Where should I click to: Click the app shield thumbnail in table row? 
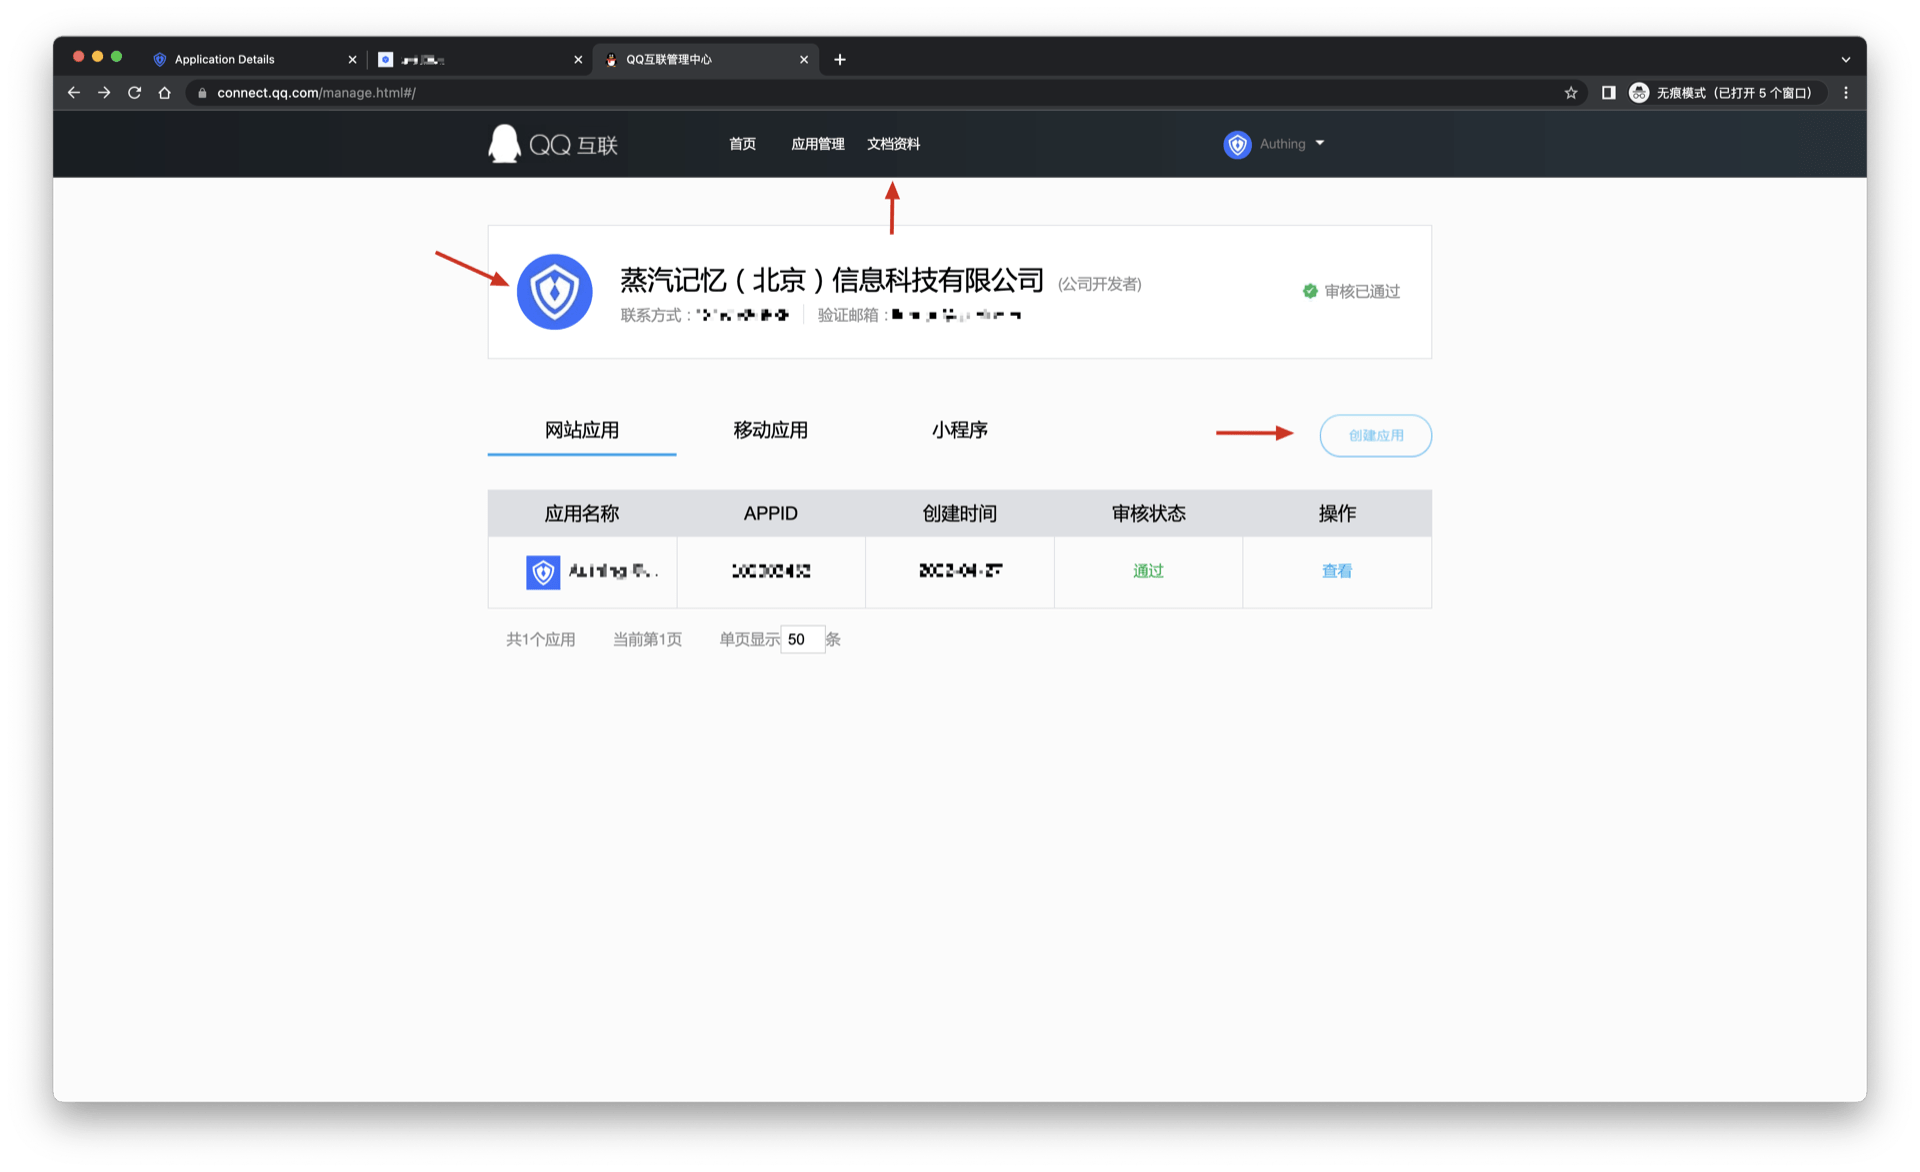point(543,572)
